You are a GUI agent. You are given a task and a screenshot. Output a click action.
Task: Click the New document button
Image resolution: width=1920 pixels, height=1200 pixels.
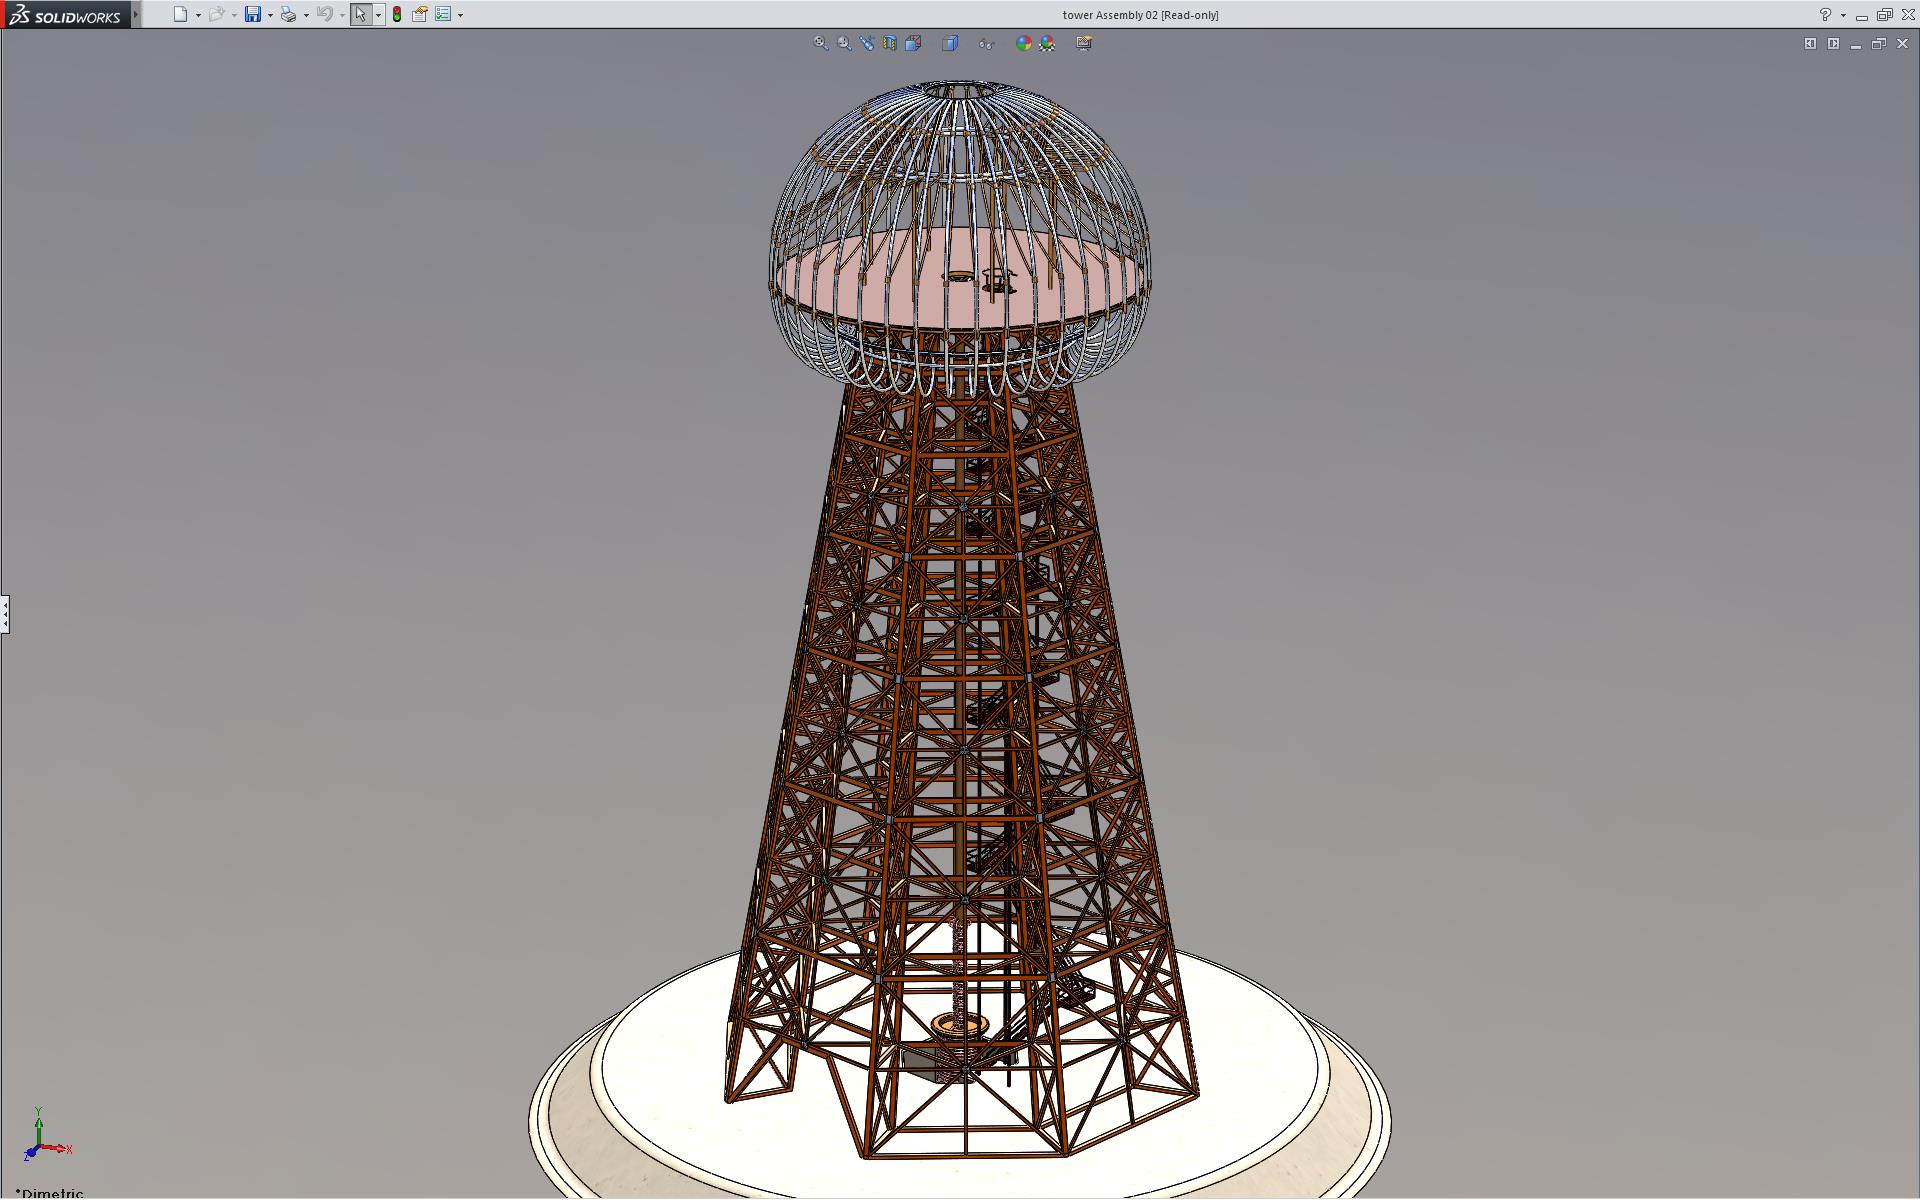point(180,15)
